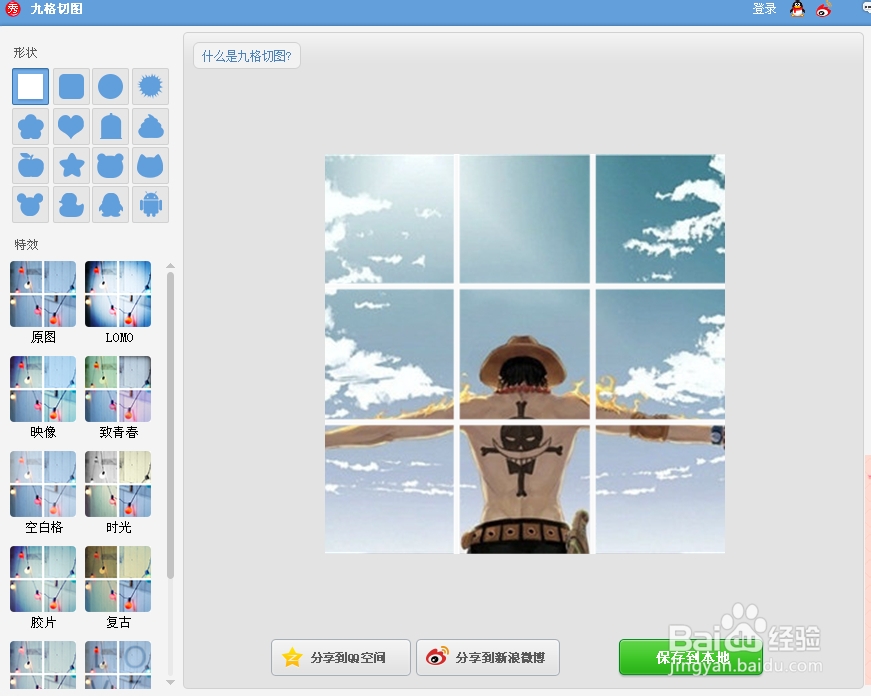Image resolution: width=871 pixels, height=696 pixels.
Task: Select the swirl pile shape
Action: point(151,127)
